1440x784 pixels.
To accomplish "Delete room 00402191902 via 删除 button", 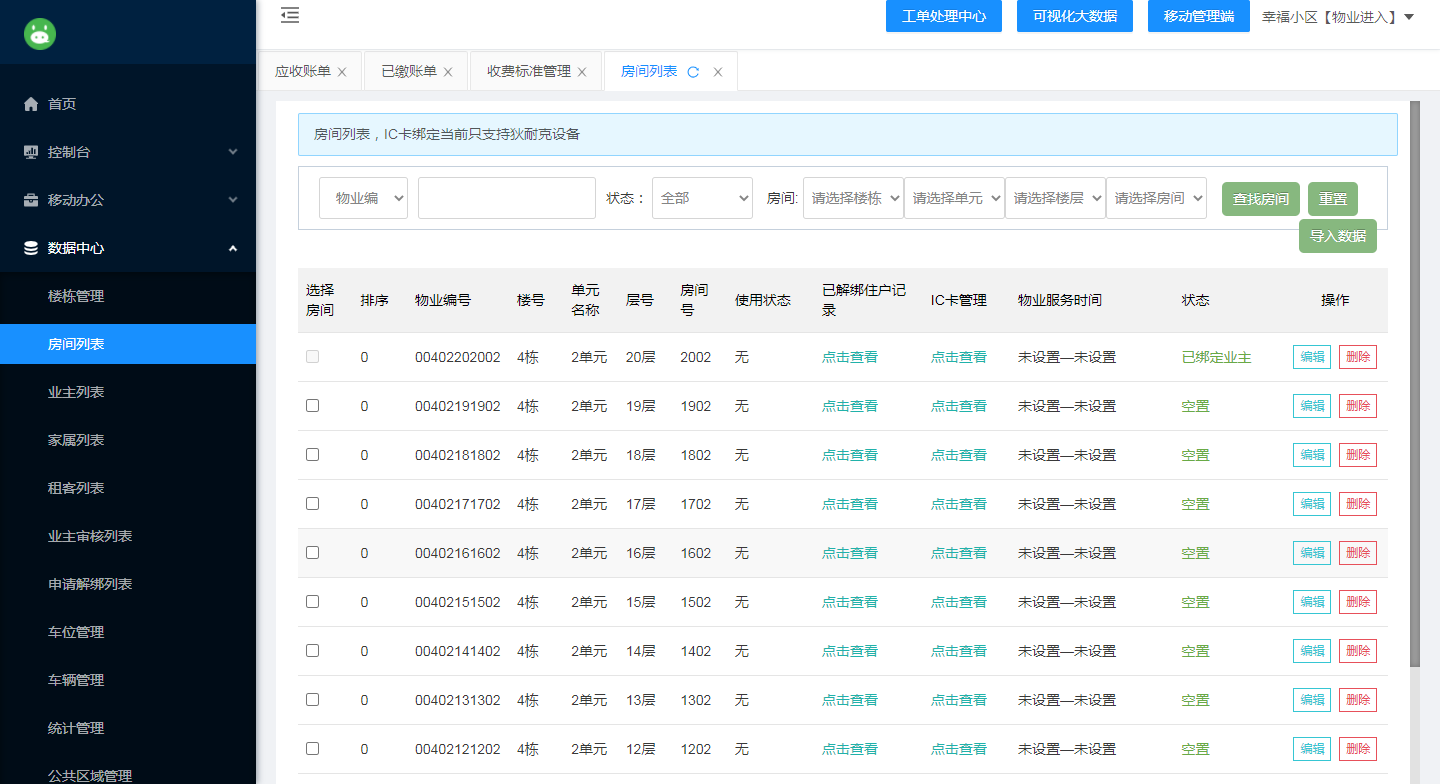I will tap(1358, 406).
